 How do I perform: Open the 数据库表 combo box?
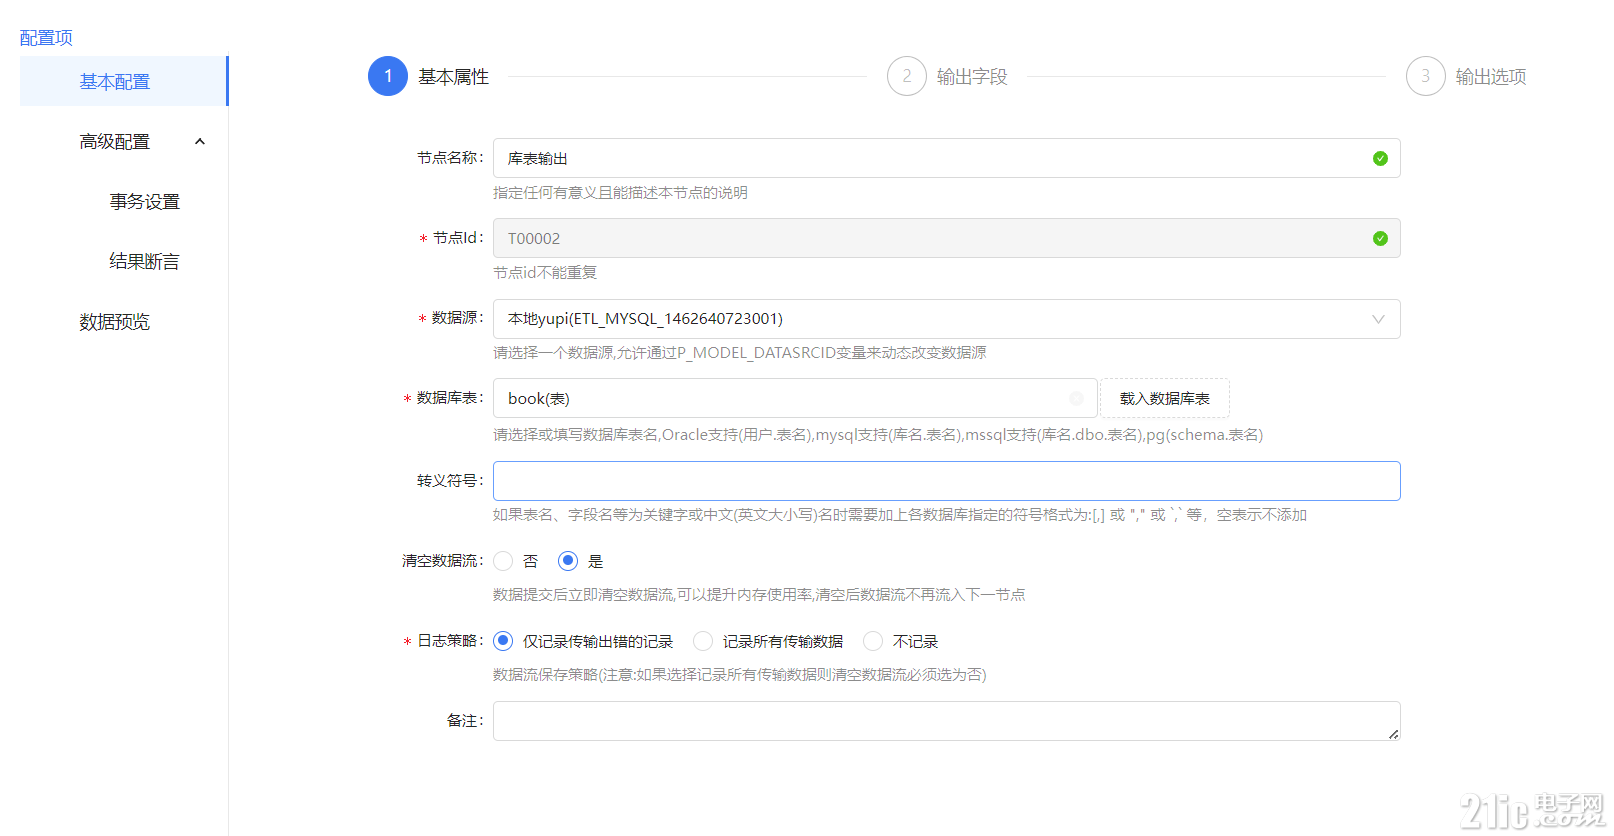(795, 398)
